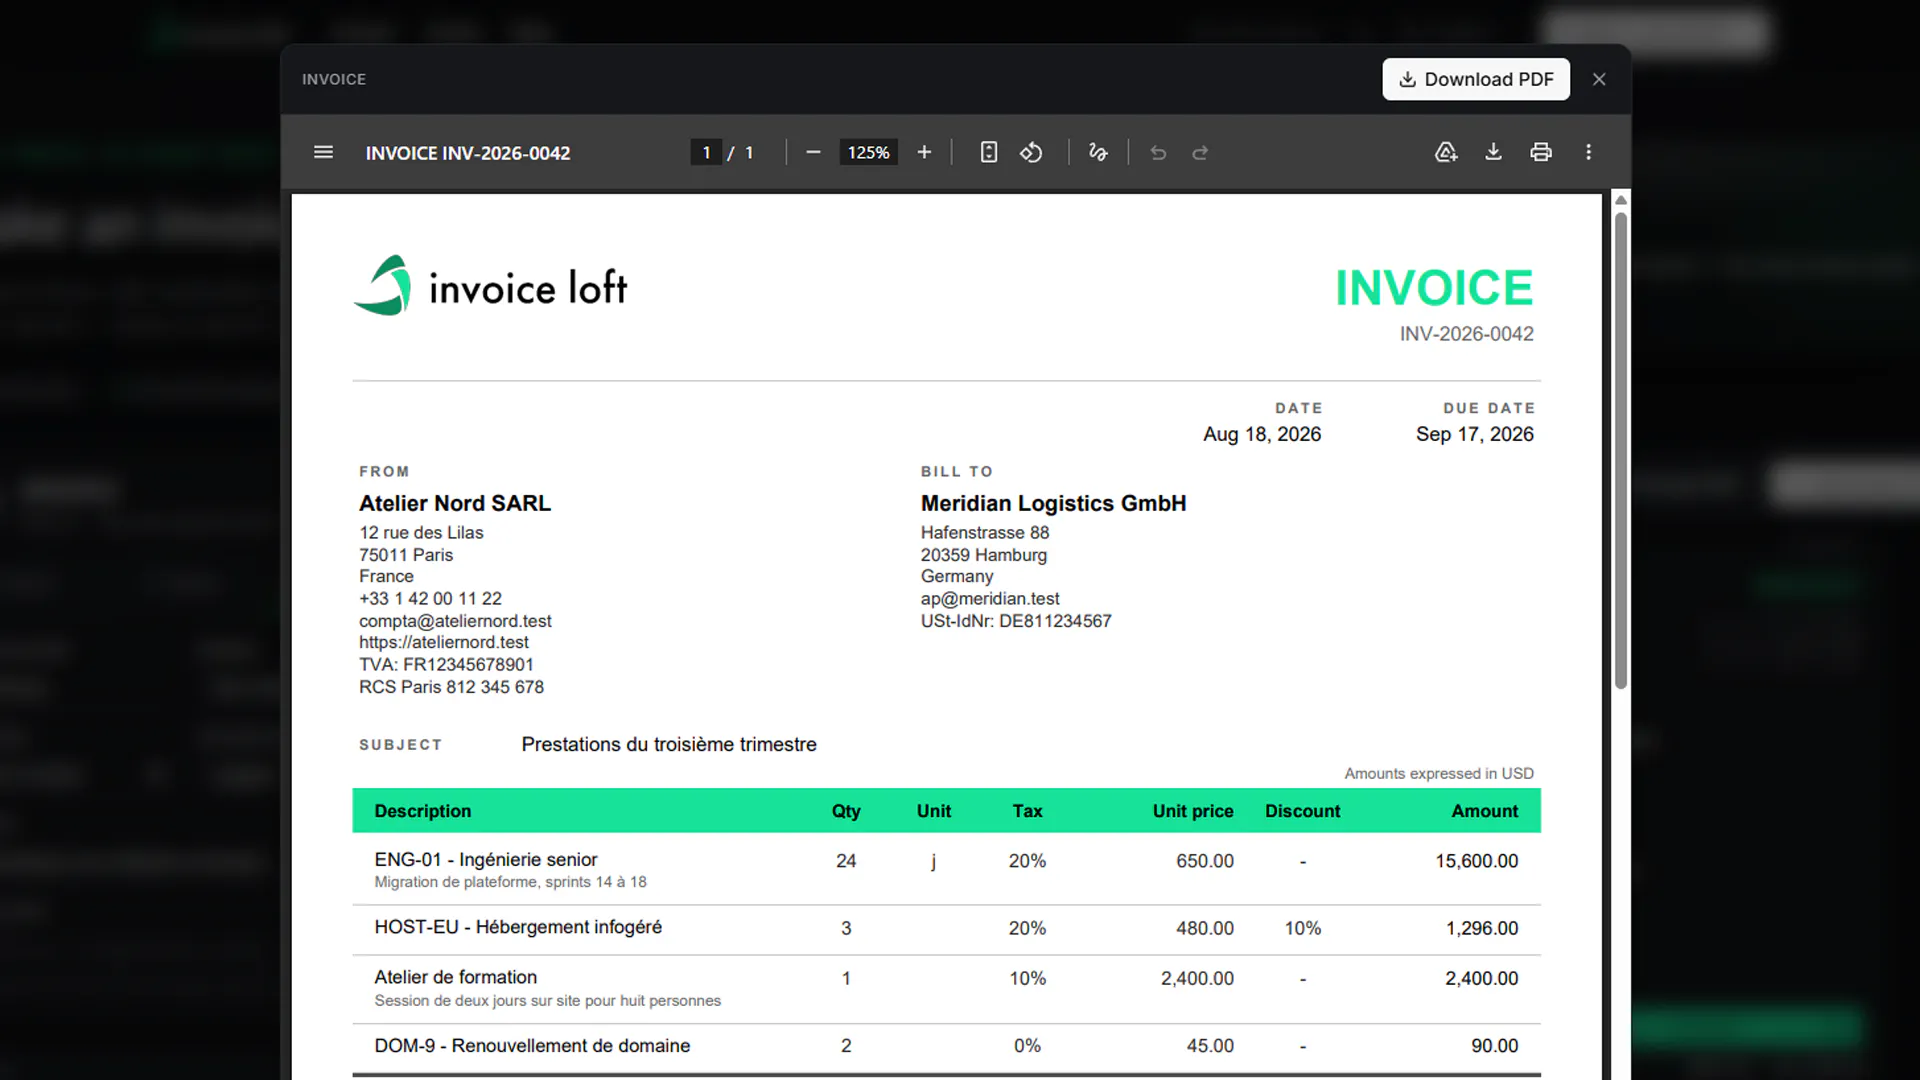
Task: Open the link https://ateliernord.test
Action: [x=444, y=642]
